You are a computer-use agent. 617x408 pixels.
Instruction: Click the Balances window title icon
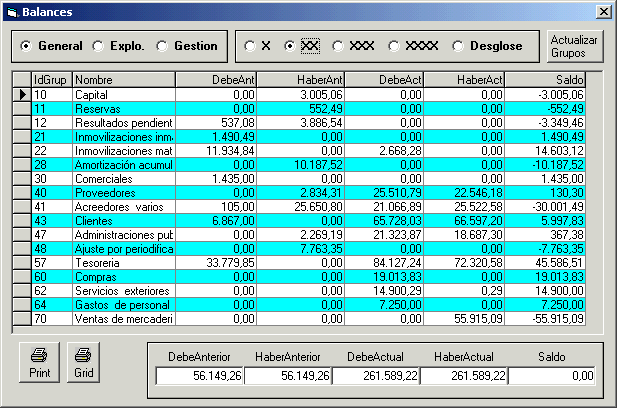tap(11, 10)
